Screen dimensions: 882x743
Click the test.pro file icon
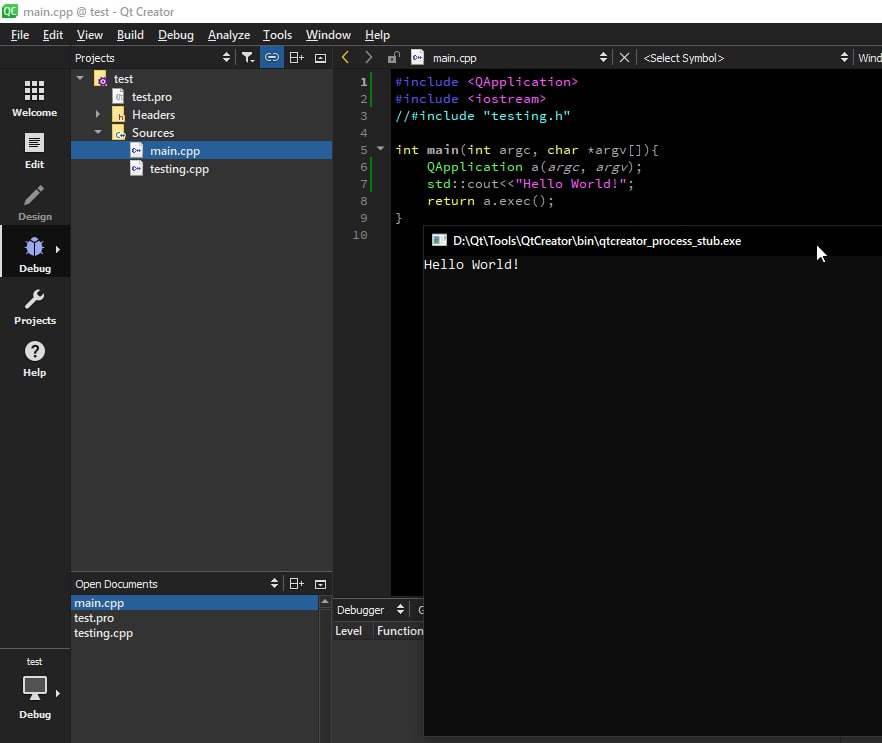coord(119,97)
